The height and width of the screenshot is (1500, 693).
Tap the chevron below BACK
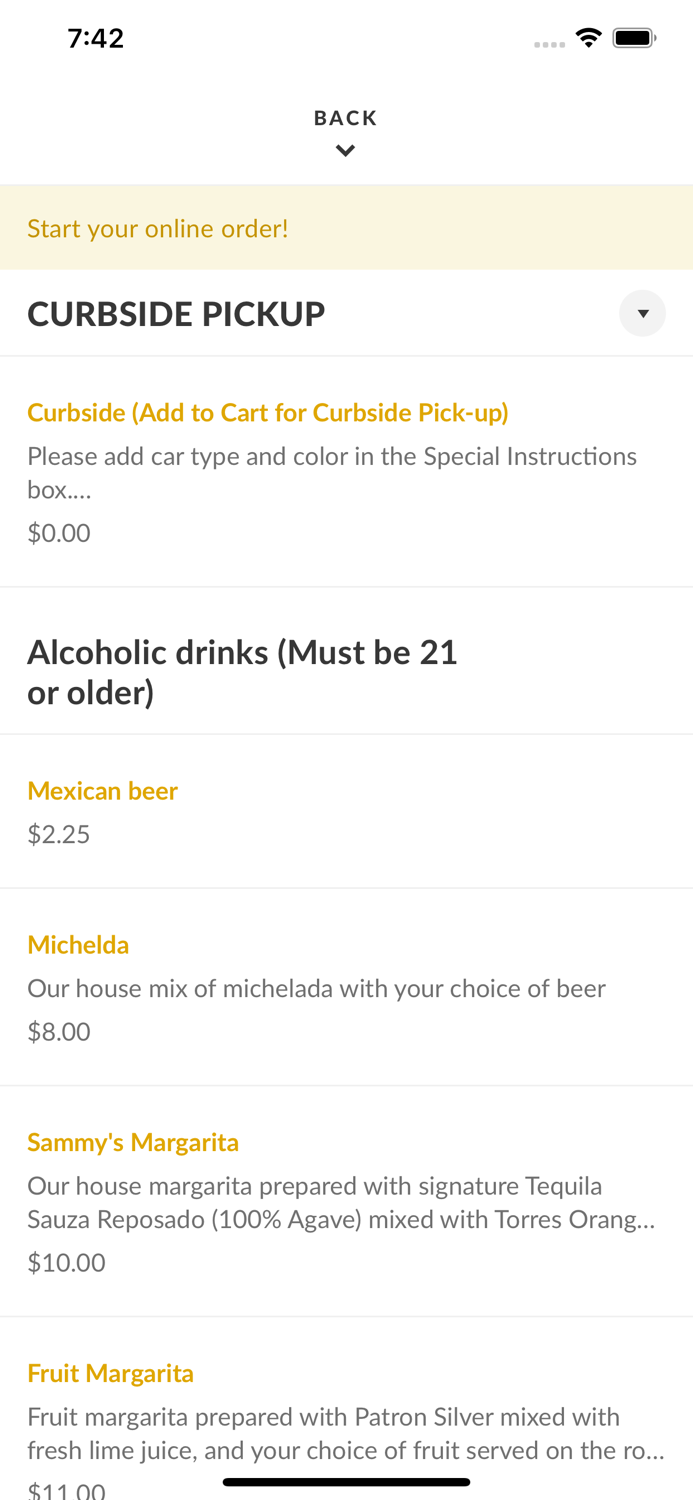tap(345, 151)
